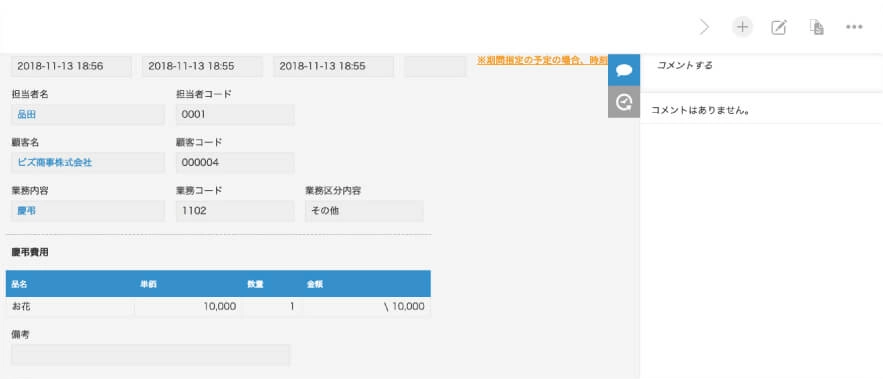
Task: Duplicate the record with copy icon
Action: tap(816, 27)
